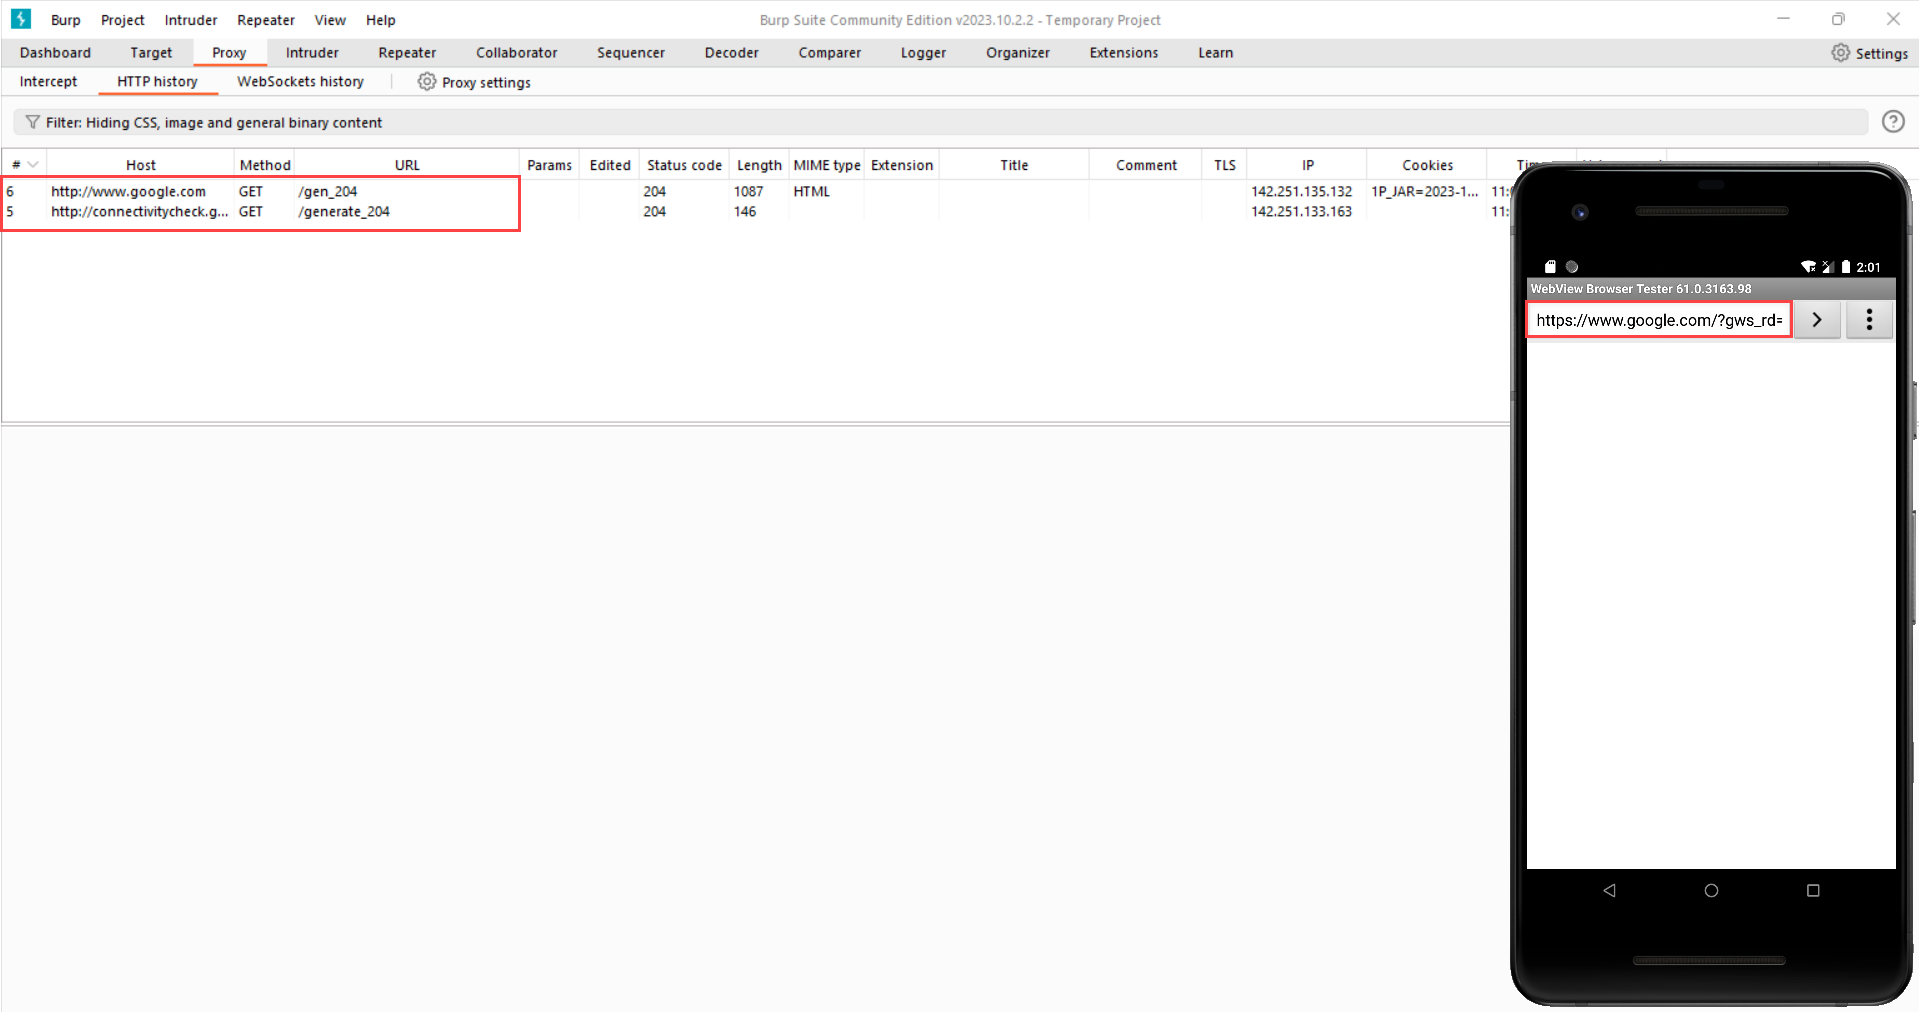Switch to the Intercept sub-tab
1919x1012 pixels.
48,82
